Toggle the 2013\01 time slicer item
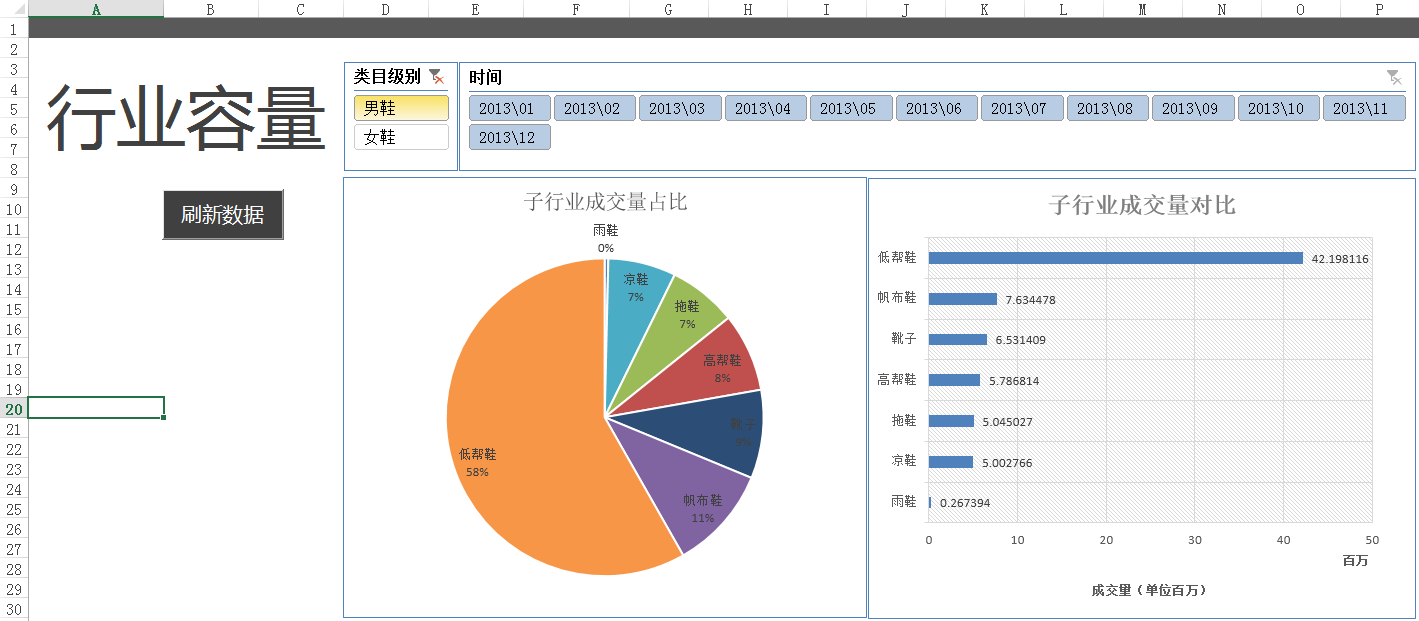Image resolution: width=1419 pixels, height=621 pixels. coord(509,108)
